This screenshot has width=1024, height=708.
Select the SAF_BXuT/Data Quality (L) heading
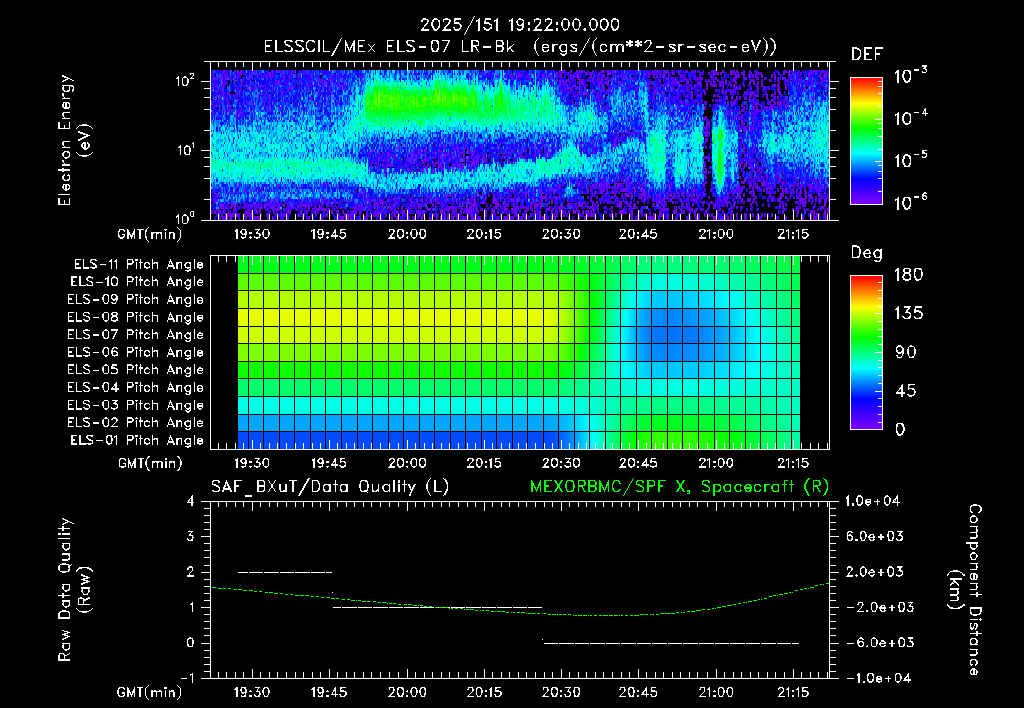[x=330, y=487]
